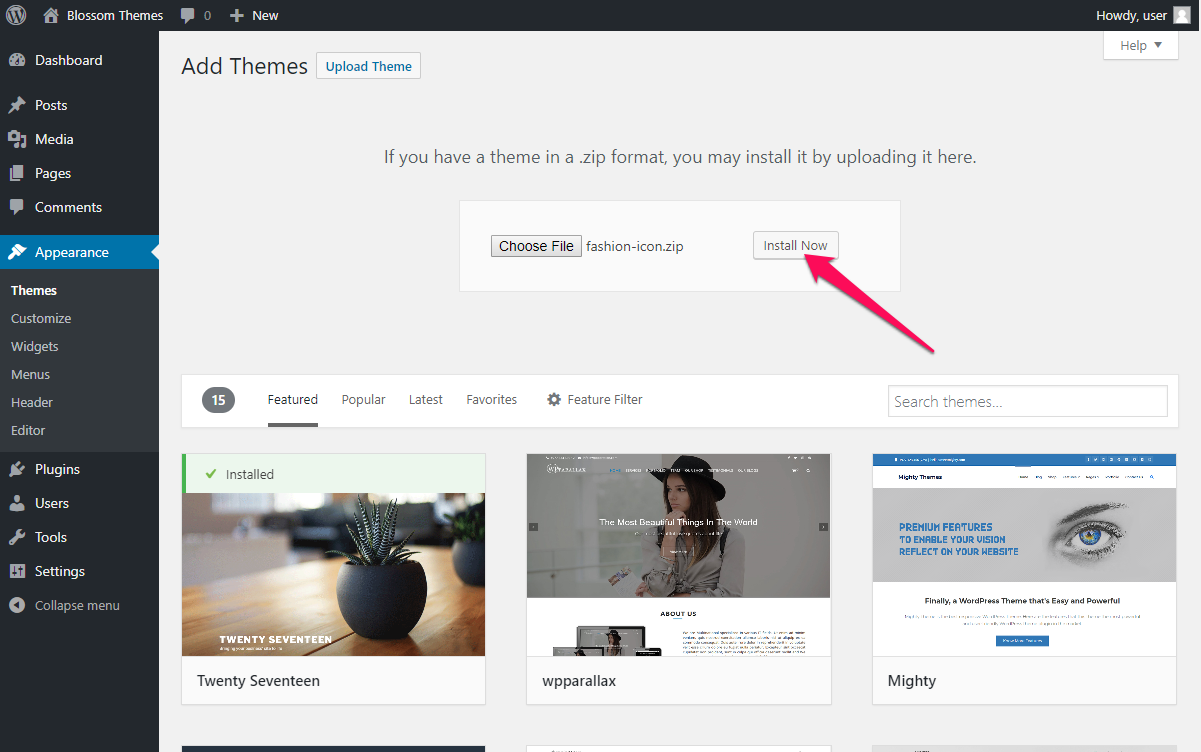1201x752 pixels.
Task: Switch to the Popular tab
Action: [363, 399]
